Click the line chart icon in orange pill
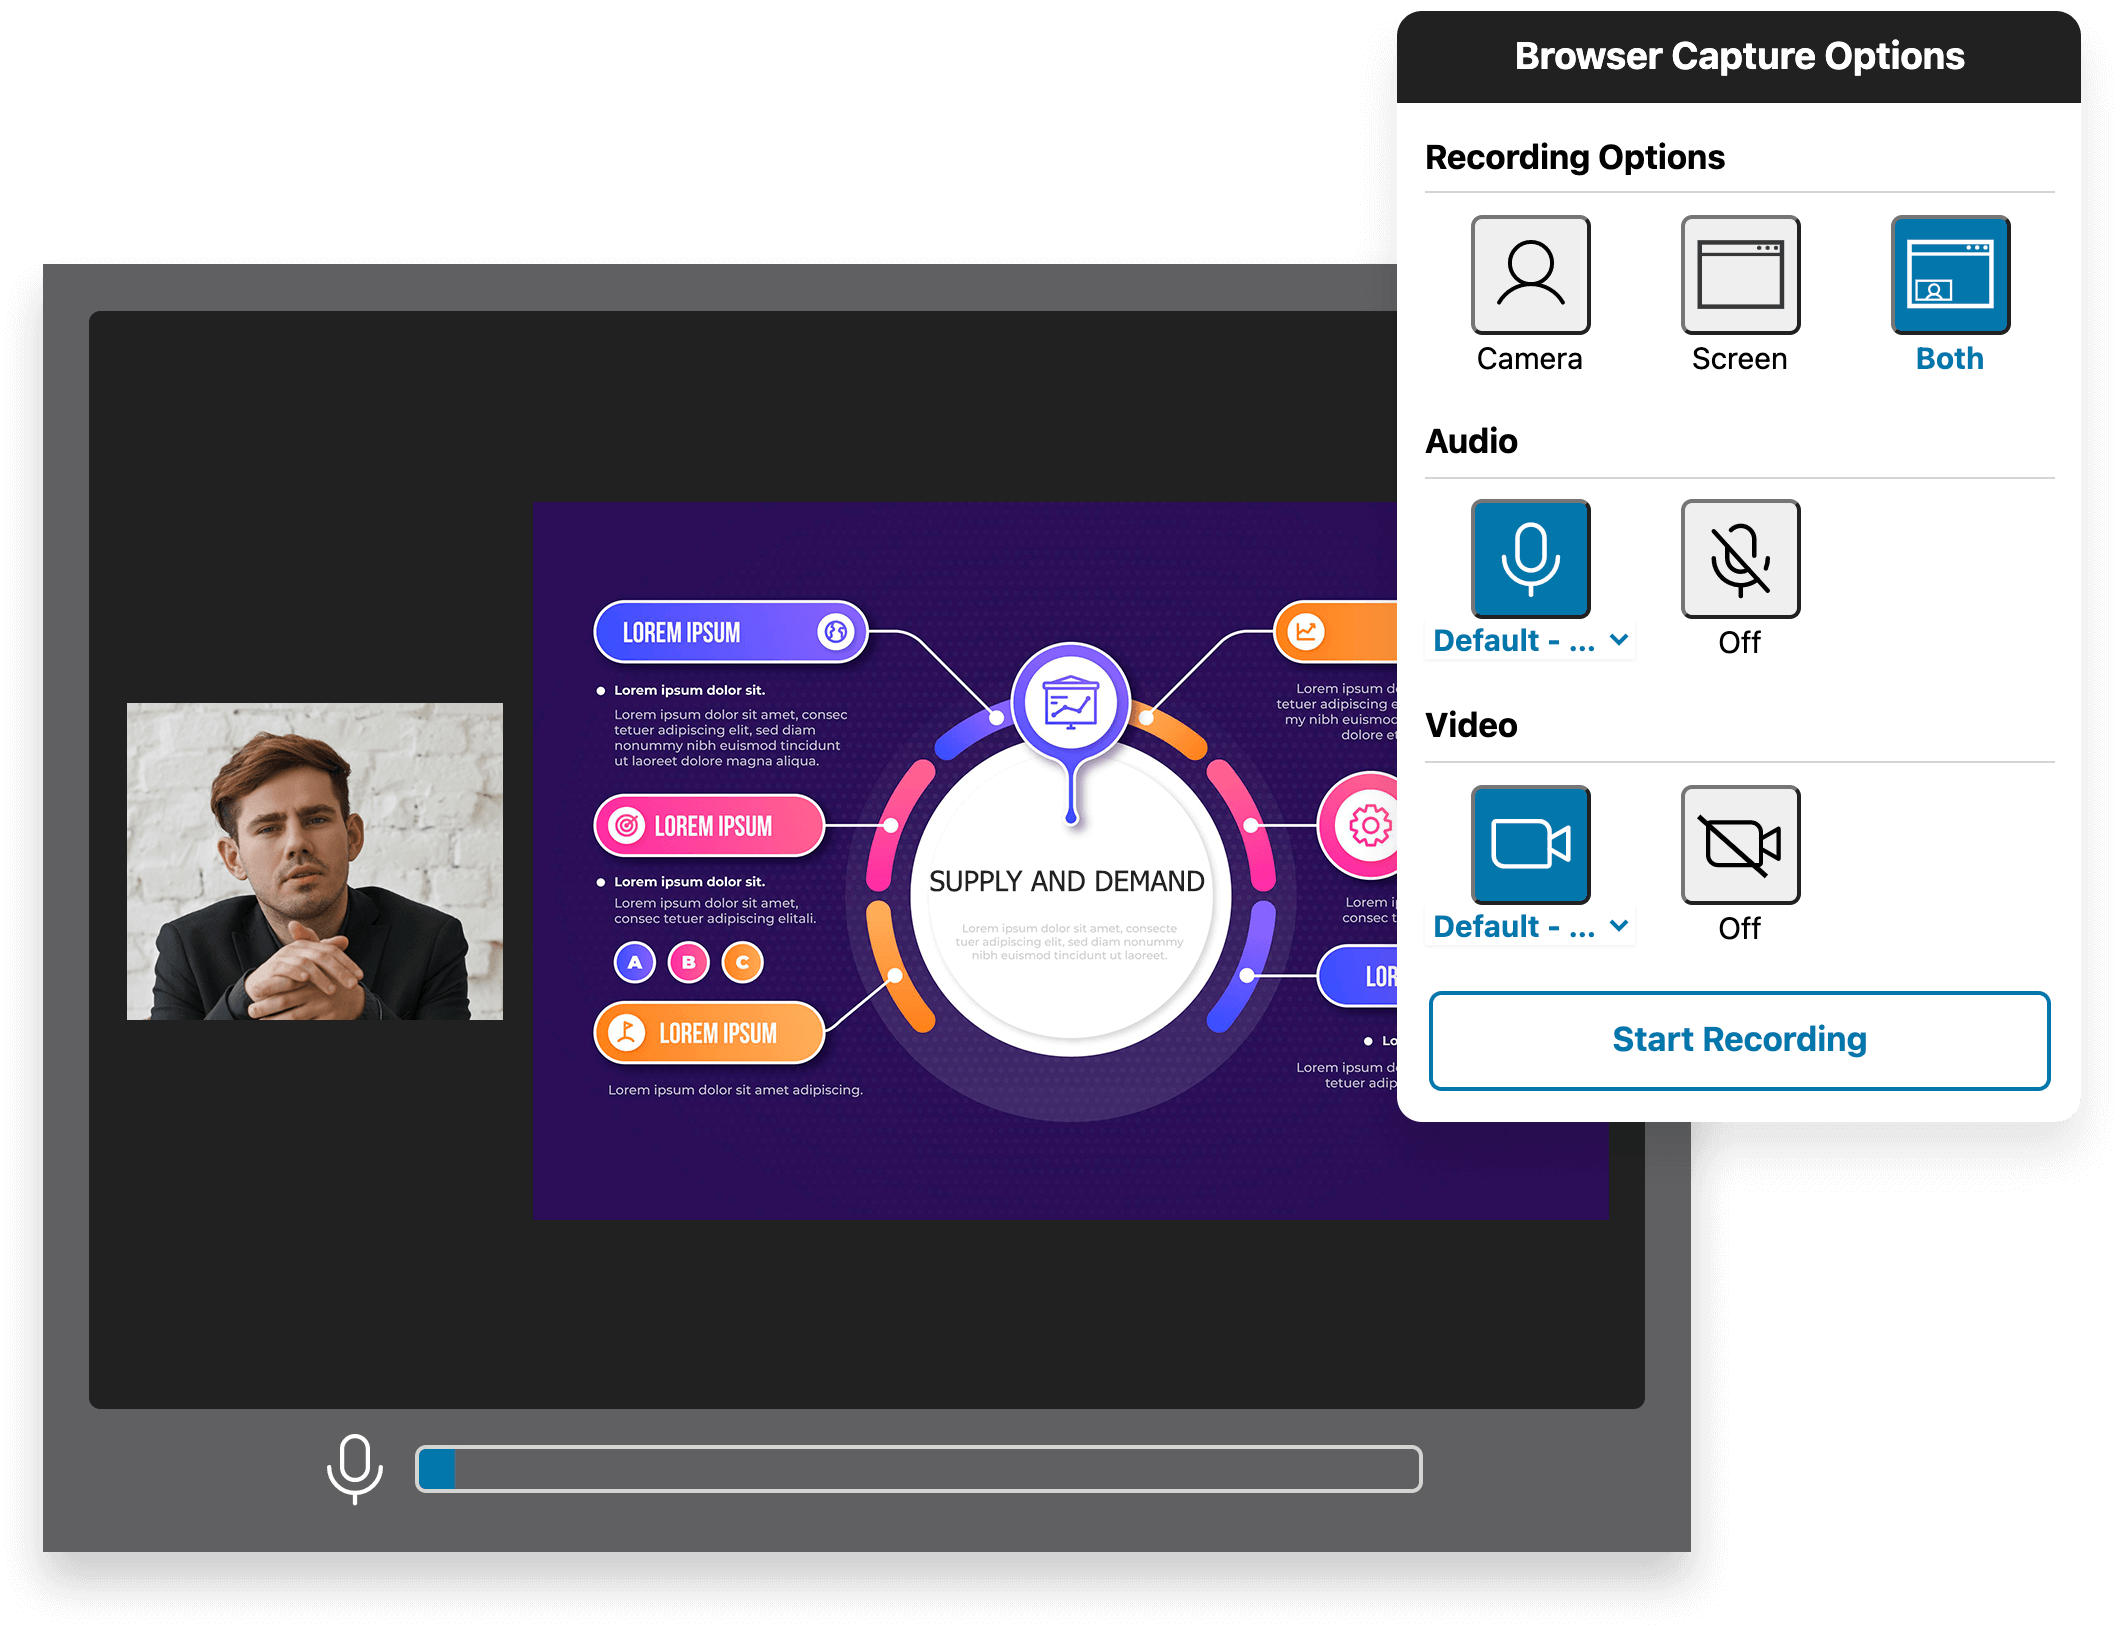 coord(1305,632)
